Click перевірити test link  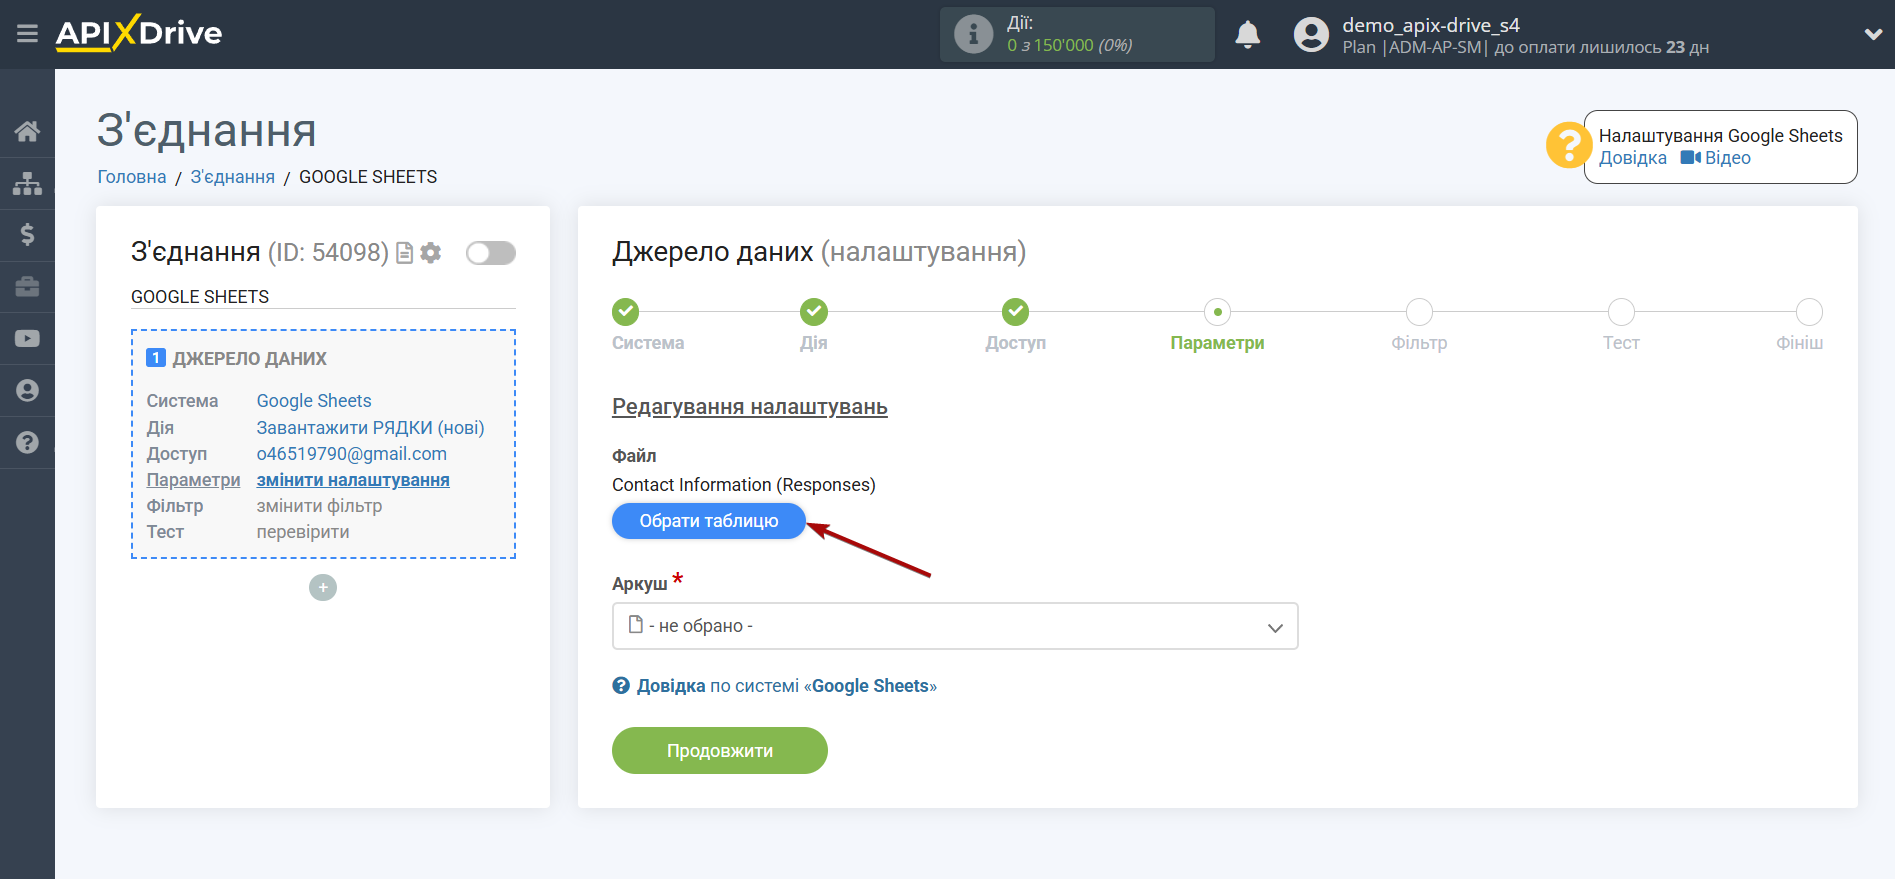tap(303, 532)
